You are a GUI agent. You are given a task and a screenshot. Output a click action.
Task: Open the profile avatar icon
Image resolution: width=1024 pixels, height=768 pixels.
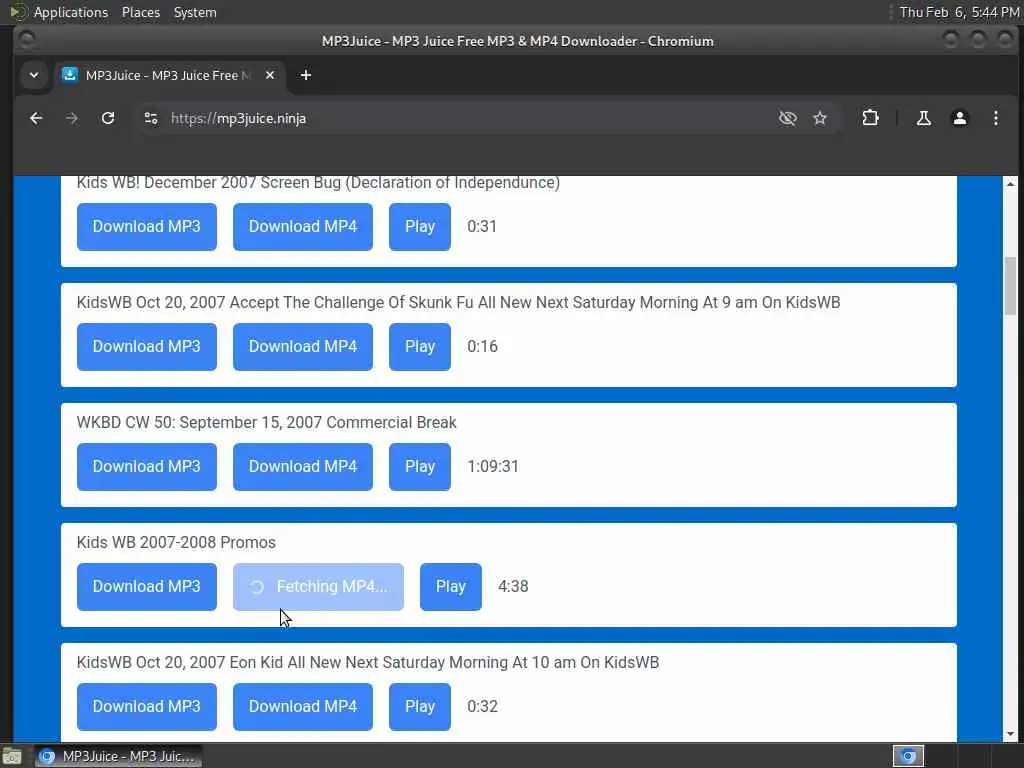coord(959,118)
